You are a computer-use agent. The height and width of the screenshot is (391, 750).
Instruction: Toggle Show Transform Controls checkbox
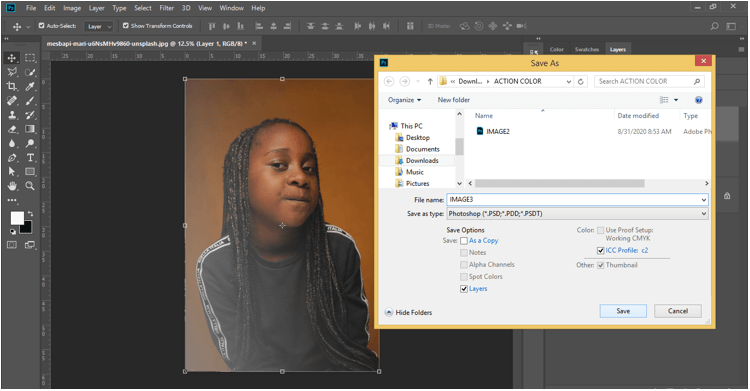tap(126, 26)
